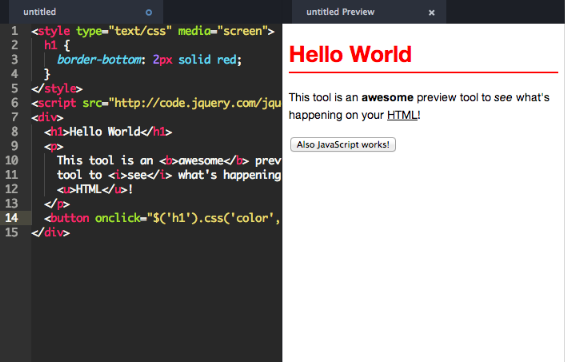This screenshot has height=362, width=565.
Task: Click the 'media' attribute on line 1
Action: (x=194, y=31)
